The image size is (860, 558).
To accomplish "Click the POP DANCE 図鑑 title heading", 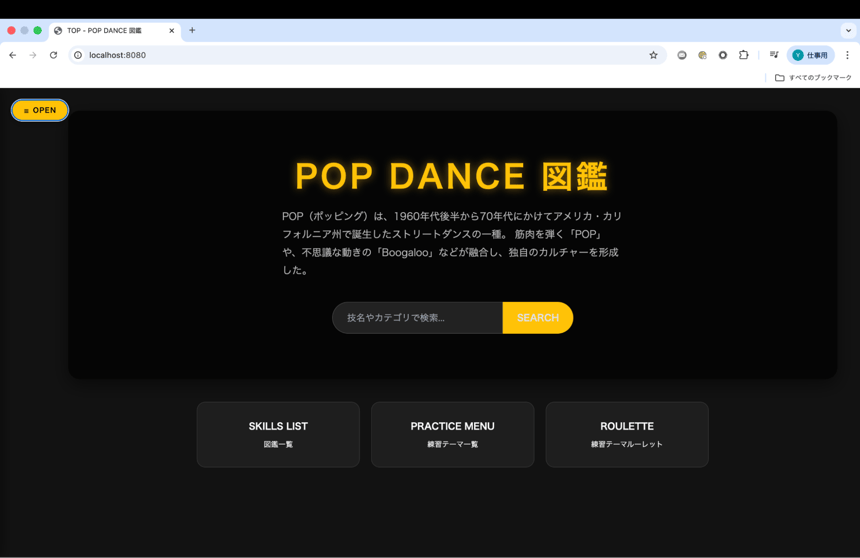I will [451, 176].
